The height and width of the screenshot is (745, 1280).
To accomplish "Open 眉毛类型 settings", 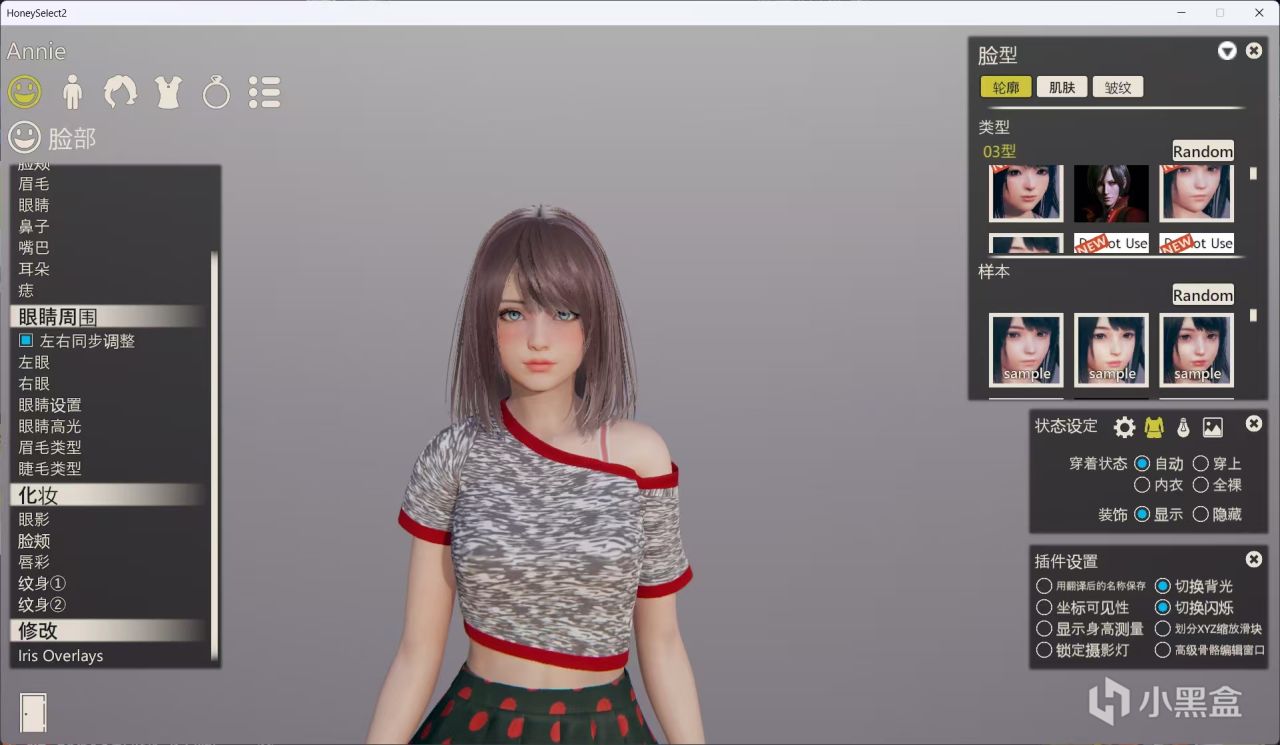I will point(50,447).
